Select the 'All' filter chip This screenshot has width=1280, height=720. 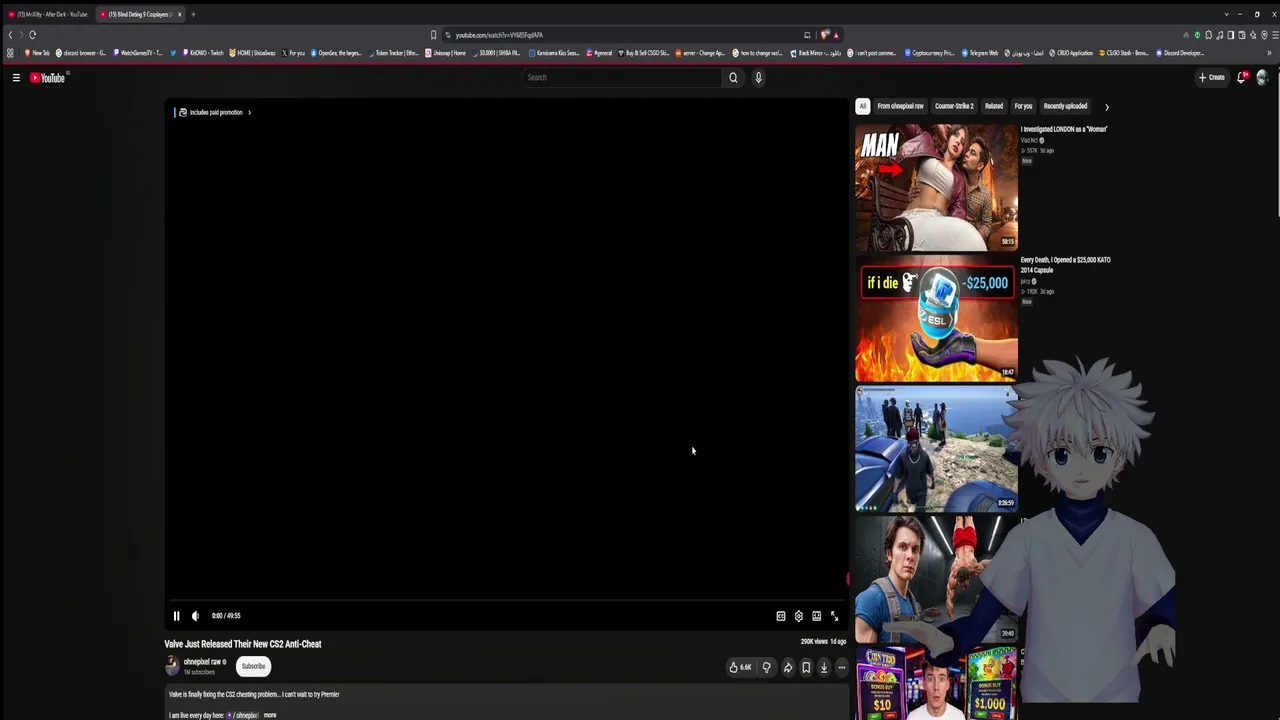(862, 106)
